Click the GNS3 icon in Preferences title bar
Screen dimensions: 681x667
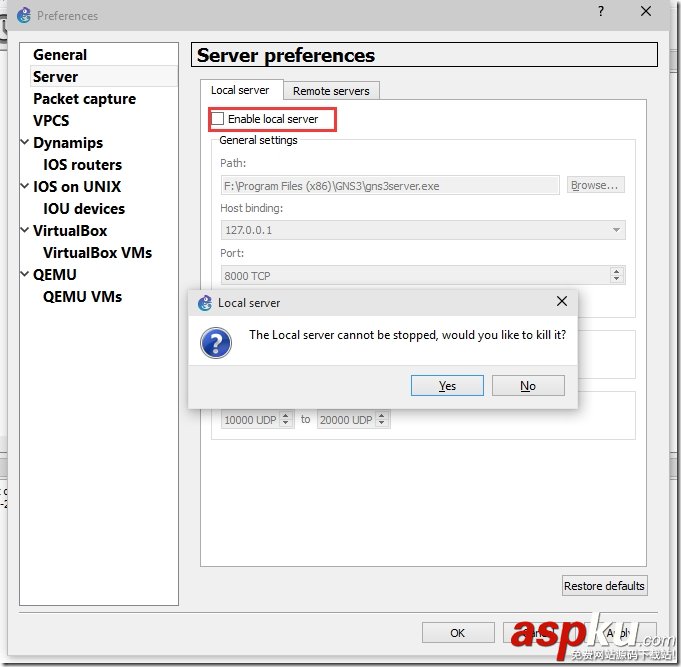[x=24, y=16]
